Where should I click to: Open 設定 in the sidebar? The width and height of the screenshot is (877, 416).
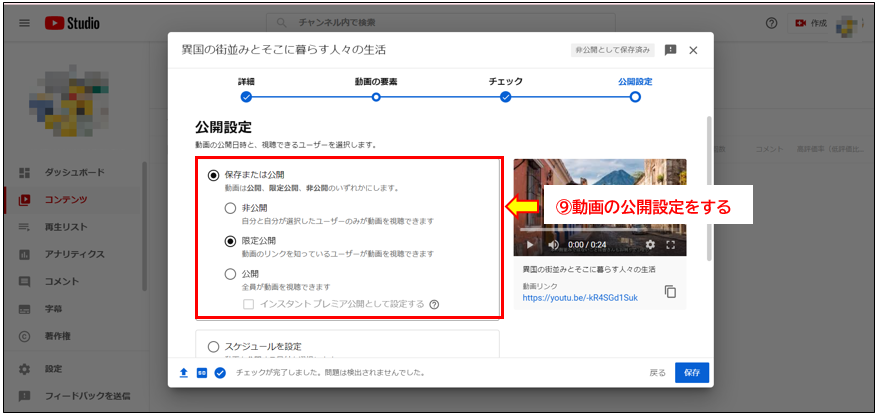[73, 369]
